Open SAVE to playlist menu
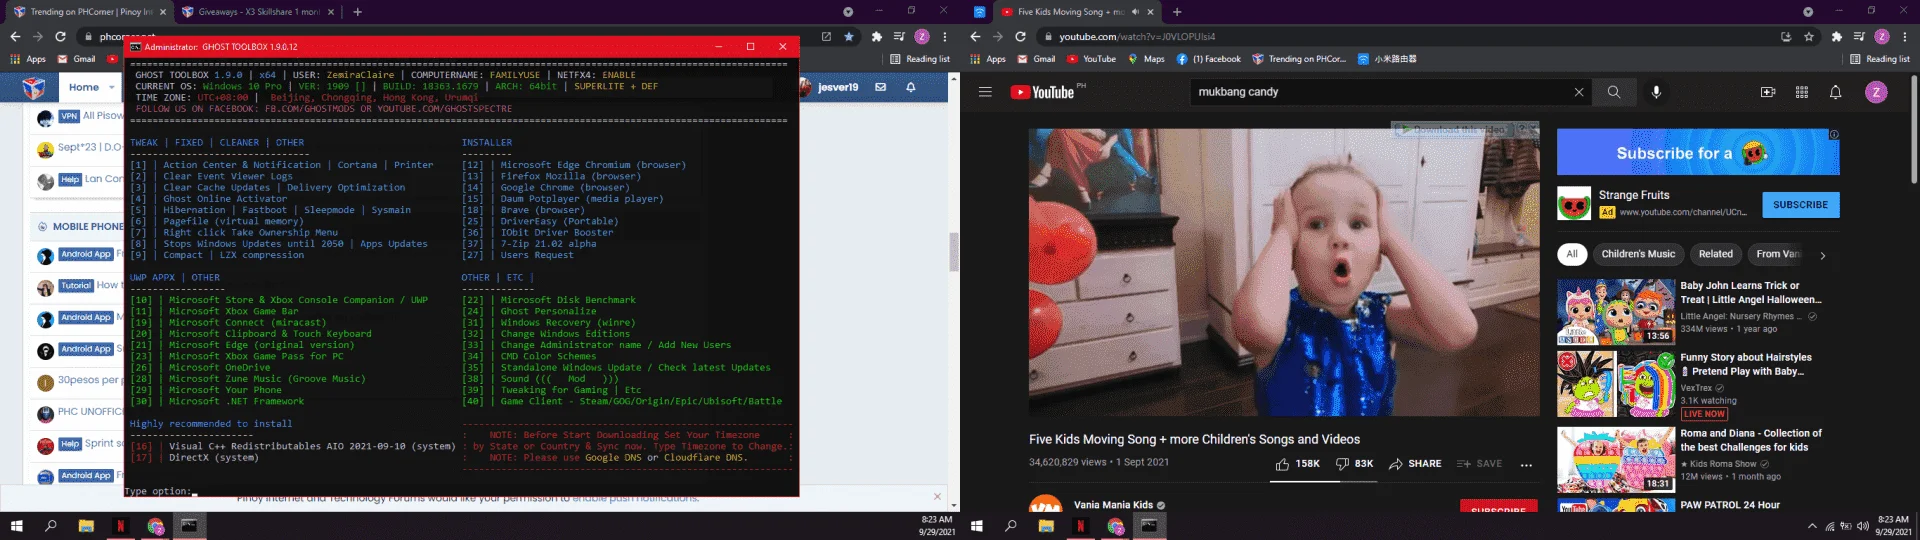 (1480, 464)
